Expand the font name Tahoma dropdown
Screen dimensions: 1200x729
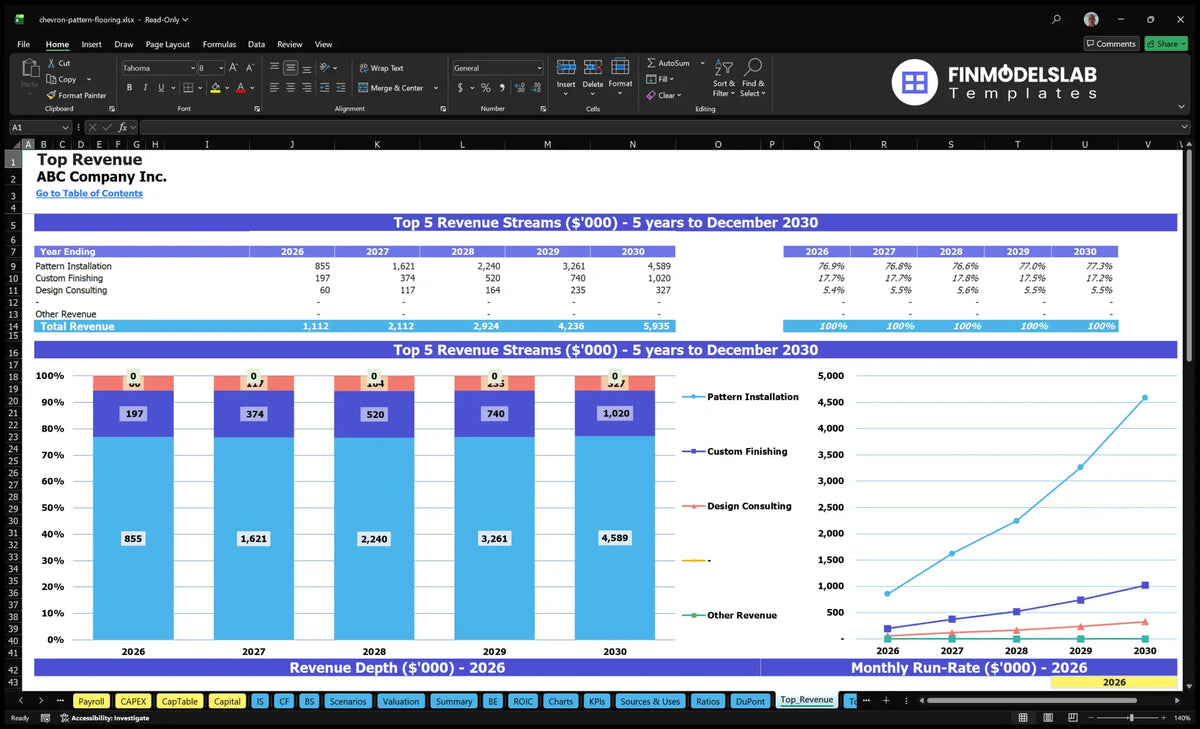pos(191,68)
